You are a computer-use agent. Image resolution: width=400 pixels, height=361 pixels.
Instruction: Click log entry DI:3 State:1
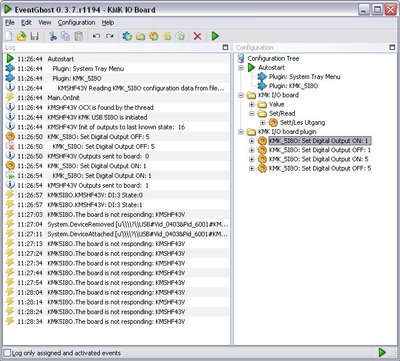[95, 205]
